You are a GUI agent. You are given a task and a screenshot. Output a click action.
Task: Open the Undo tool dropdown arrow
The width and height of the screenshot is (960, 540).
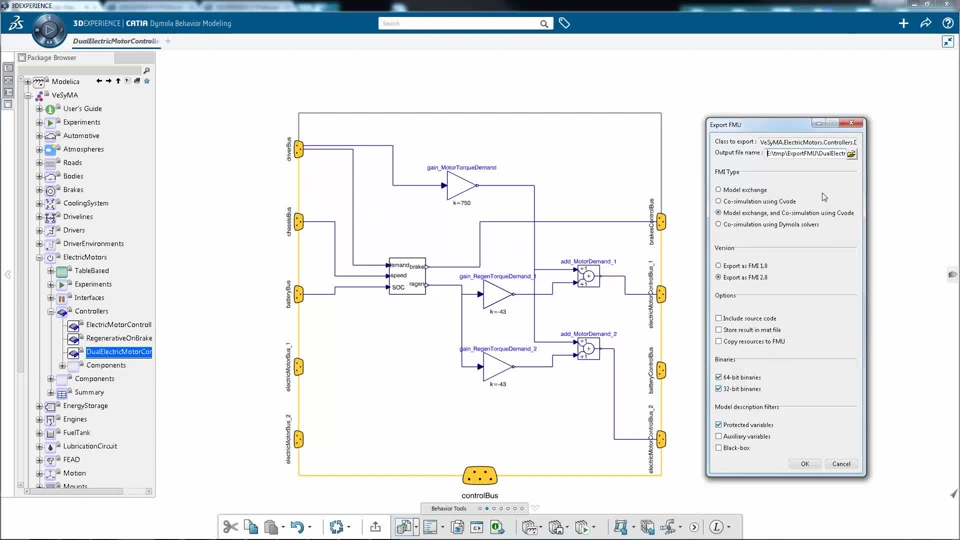[310, 527]
